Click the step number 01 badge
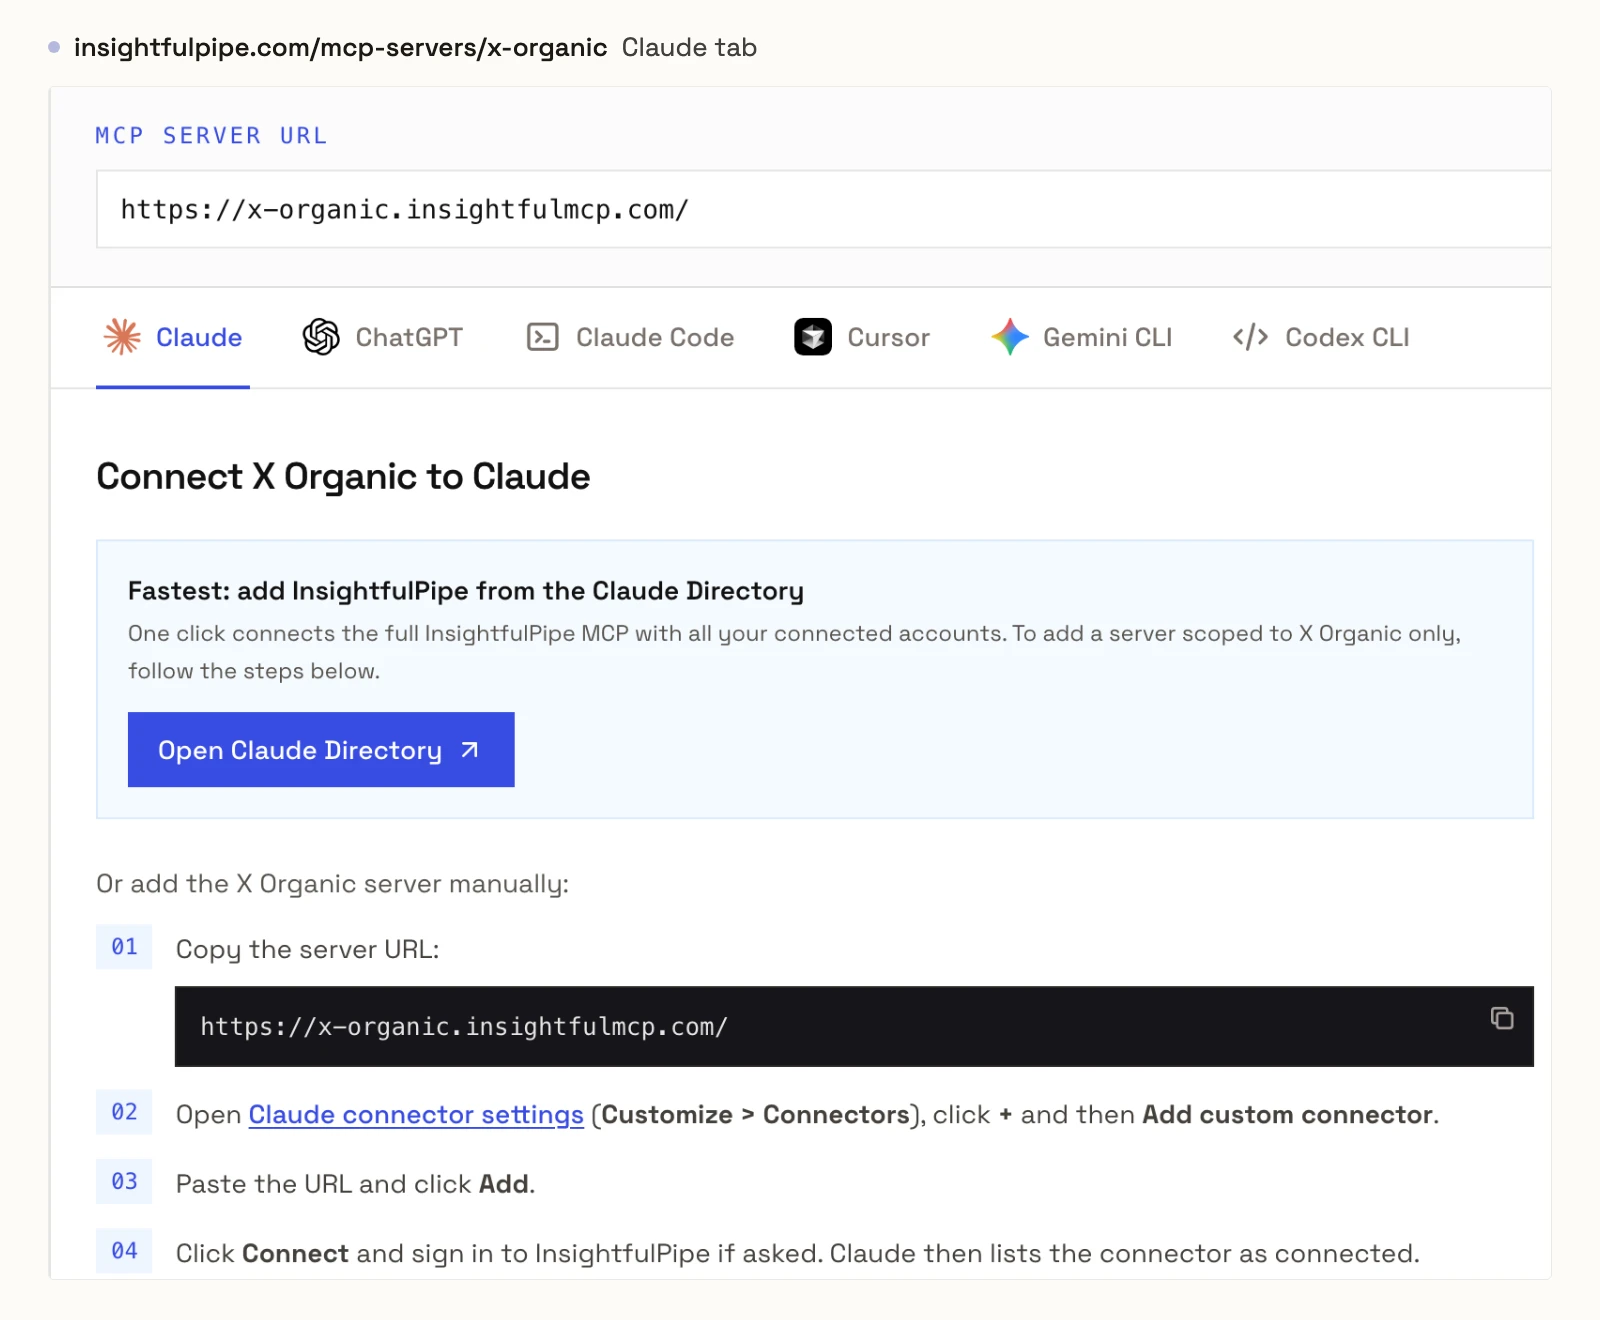Screen dimensions: 1600x1320 click(x=124, y=947)
